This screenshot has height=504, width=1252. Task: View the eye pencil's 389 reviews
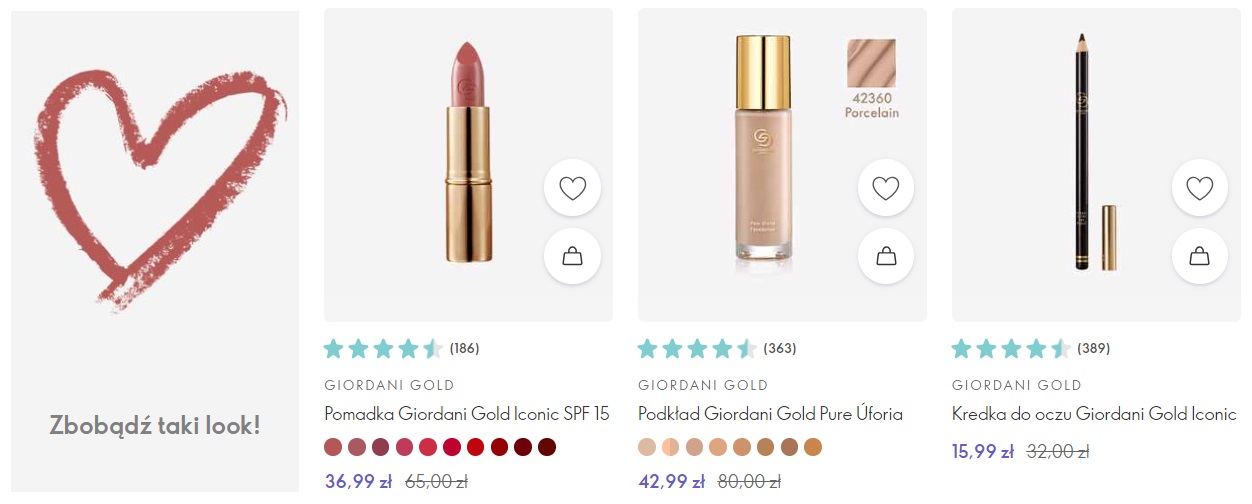[x=1029, y=349]
